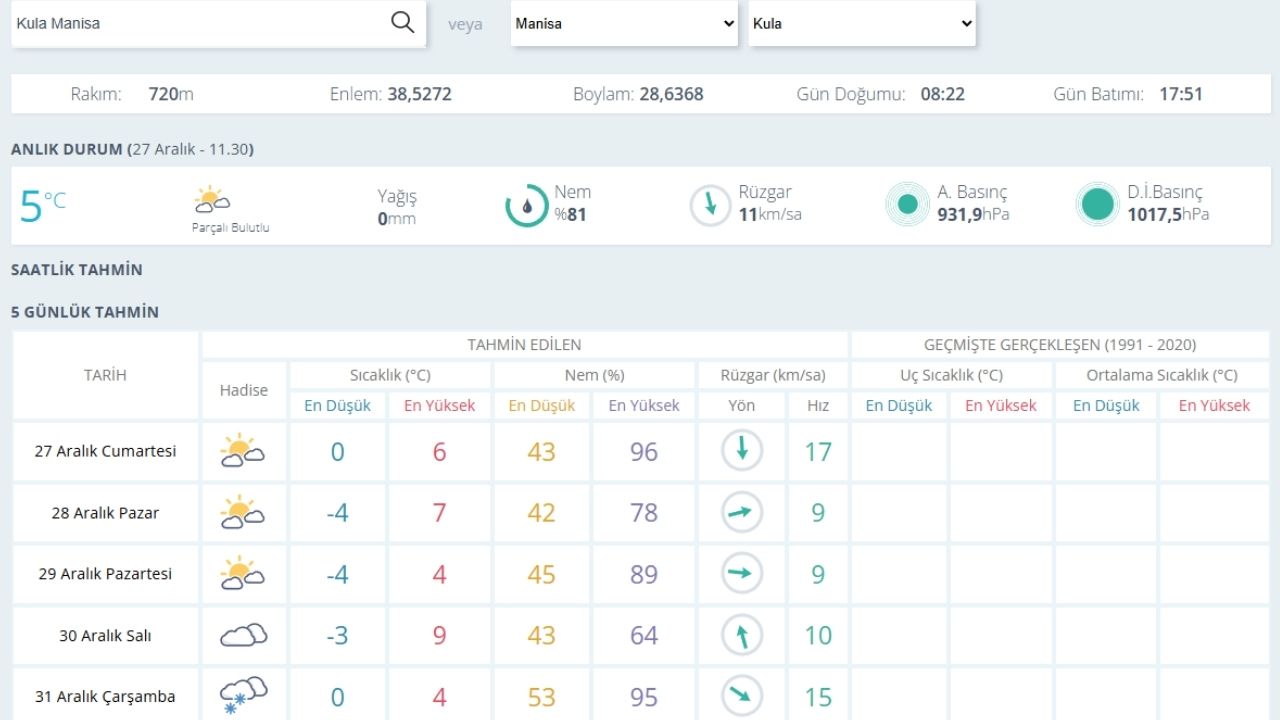The height and width of the screenshot is (720, 1280).
Task: Click the D.İ.Basınç pressure icon
Action: [x=1097, y=205]
